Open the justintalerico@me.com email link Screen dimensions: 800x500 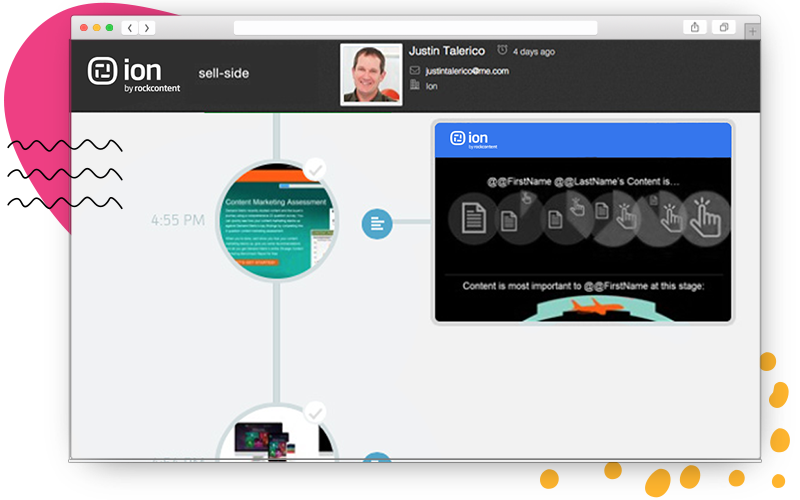click(x=466, y=71)
